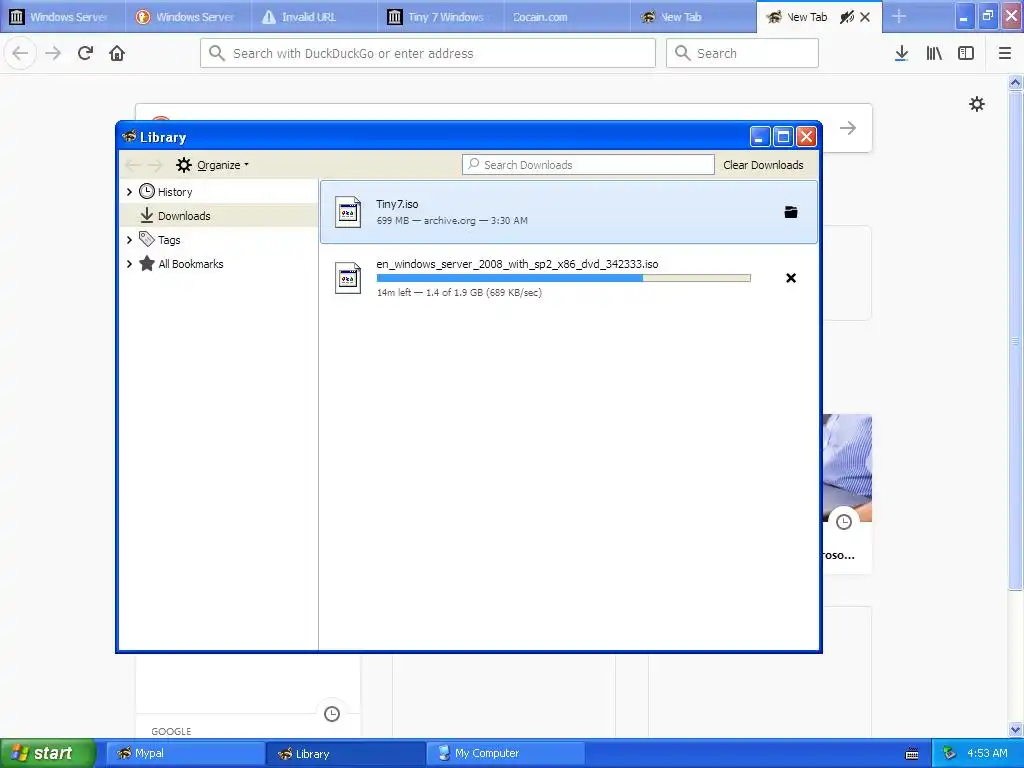This screenshot has height=768, width=1024.
Task: Go to the Home page icon
Action: (x=117, y=53)
